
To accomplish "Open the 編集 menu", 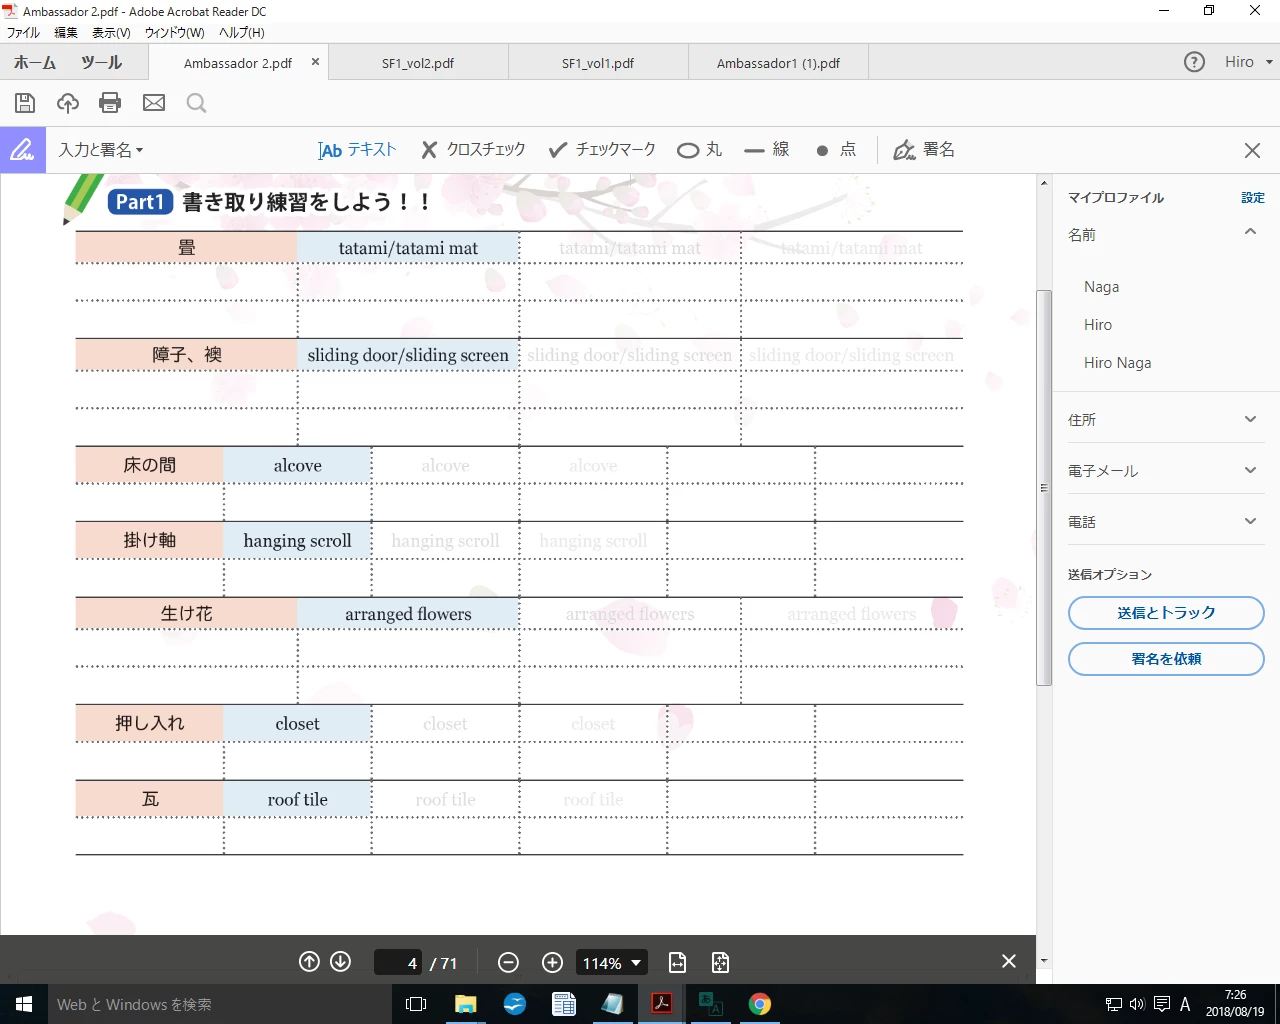I will (66, 33).
